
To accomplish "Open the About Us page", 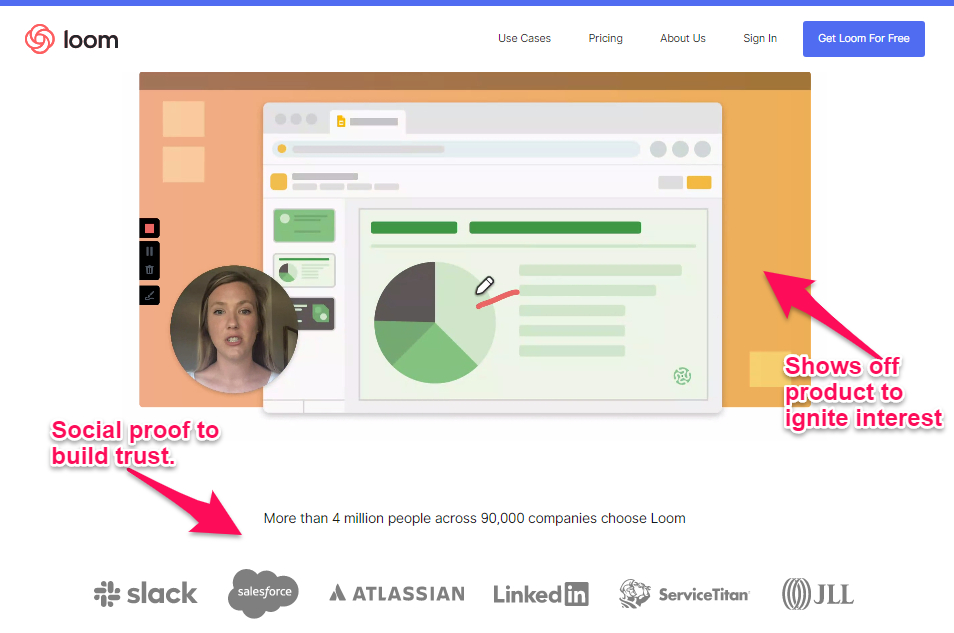I will 683,38.
